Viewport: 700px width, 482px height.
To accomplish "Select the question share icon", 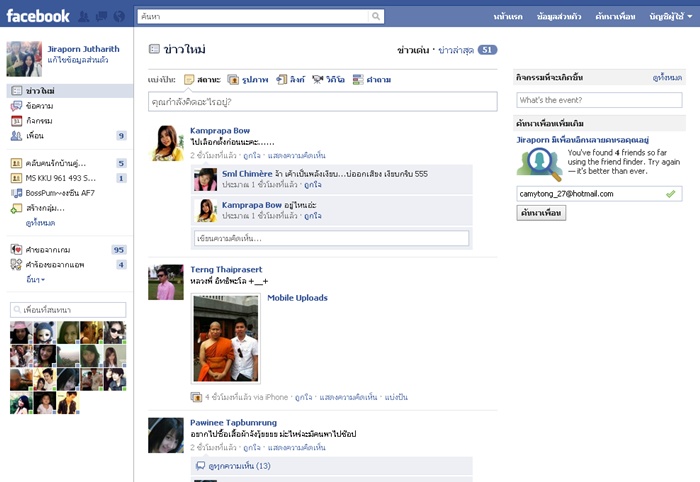I will (358, 79).
